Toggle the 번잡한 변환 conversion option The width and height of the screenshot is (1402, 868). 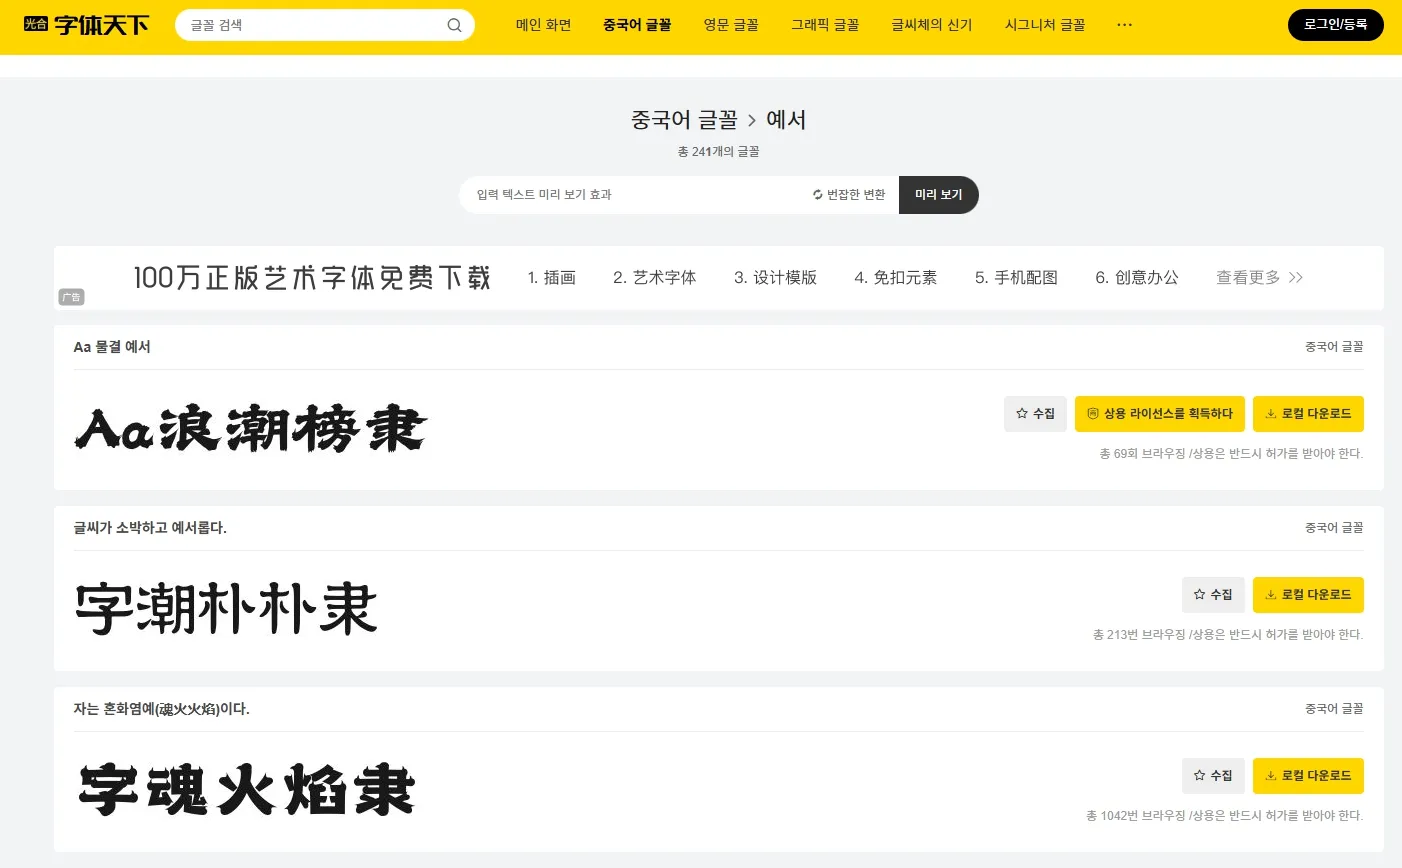click(849, 195)
